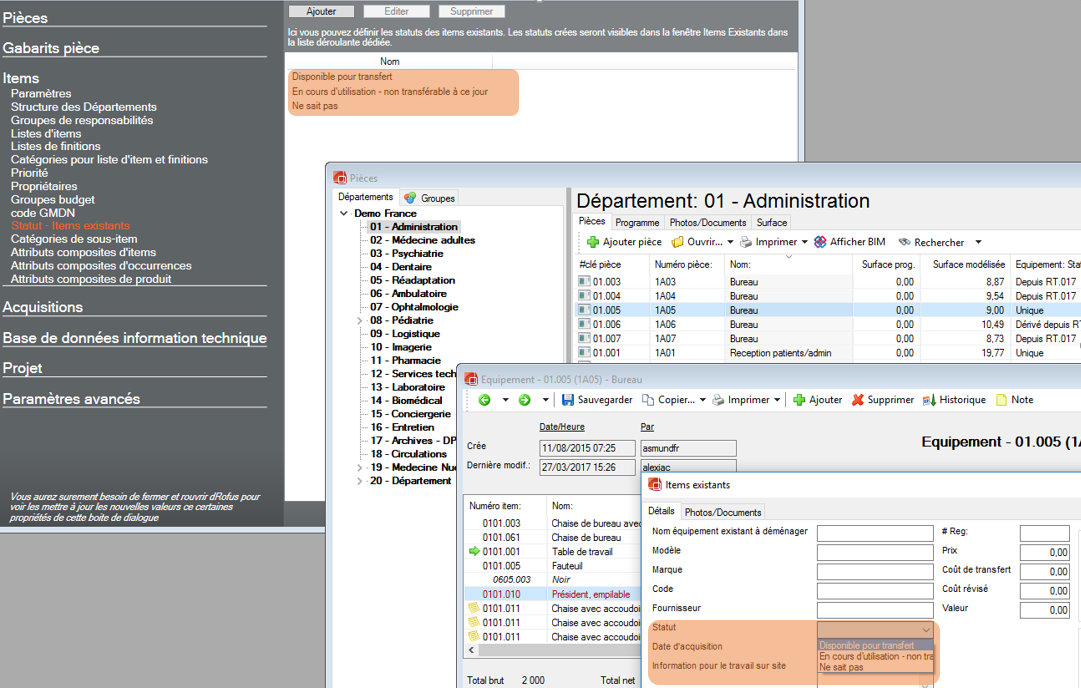This screenshot has width=1081, height=688.
Task: Switch to the Groupes tab
Action: (430, 198)
